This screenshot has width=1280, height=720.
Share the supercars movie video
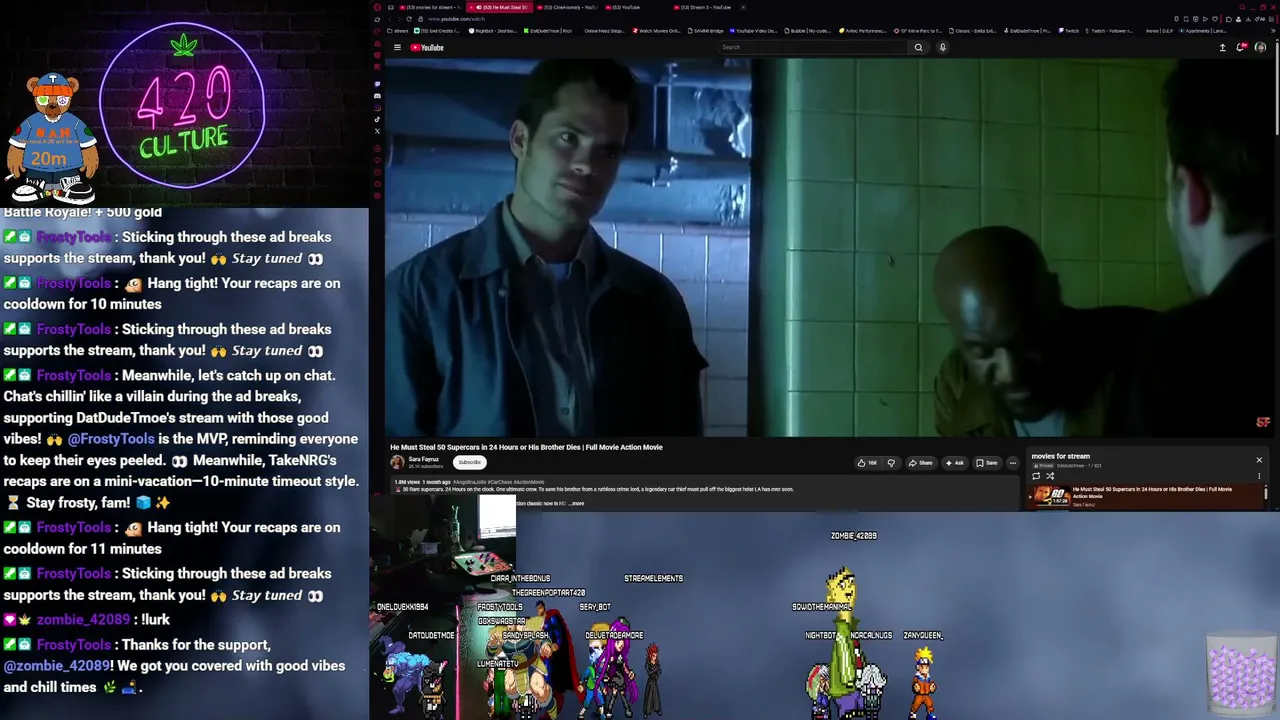click(920, 463)
